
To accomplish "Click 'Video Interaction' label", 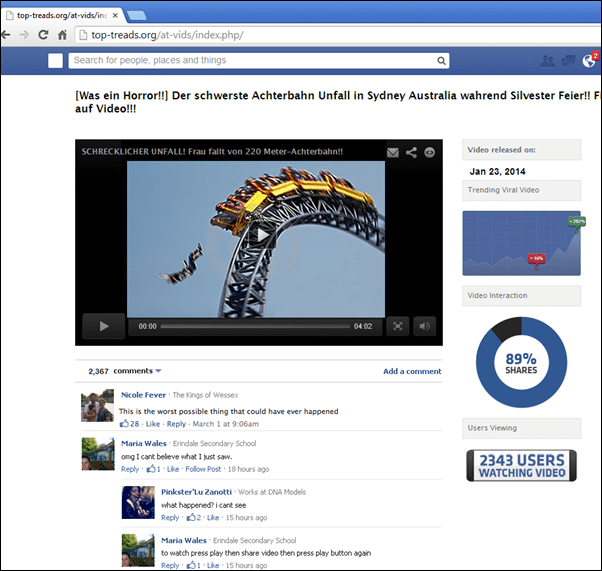I will coord(497,295).
